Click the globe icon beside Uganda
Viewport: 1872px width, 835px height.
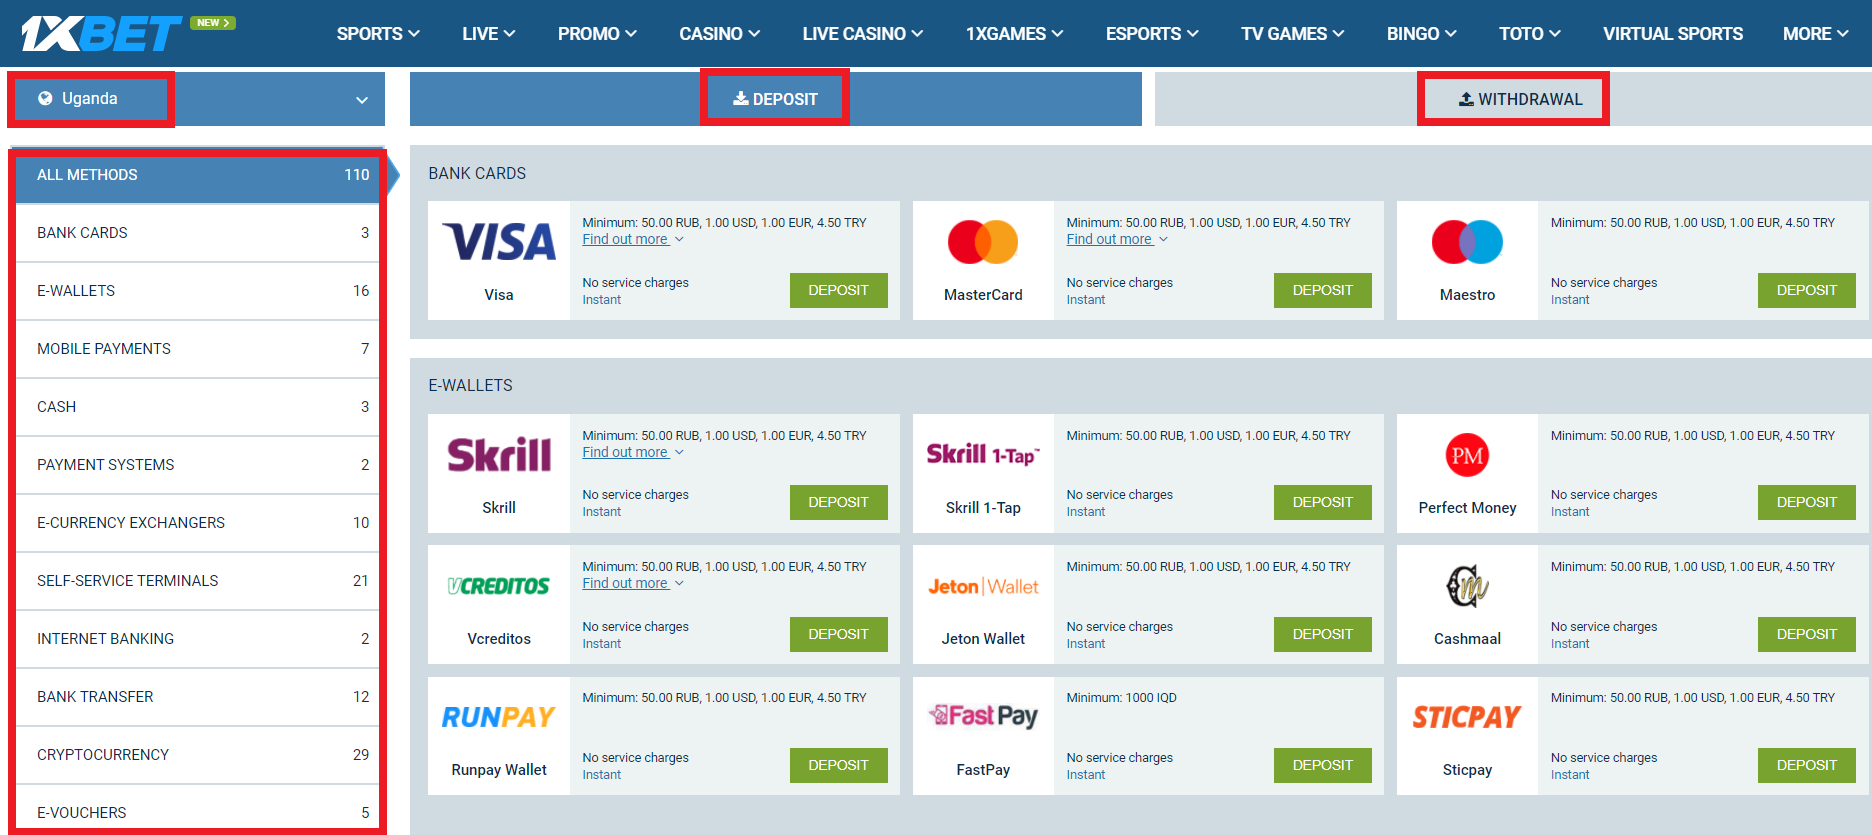[x=45, y=98]
